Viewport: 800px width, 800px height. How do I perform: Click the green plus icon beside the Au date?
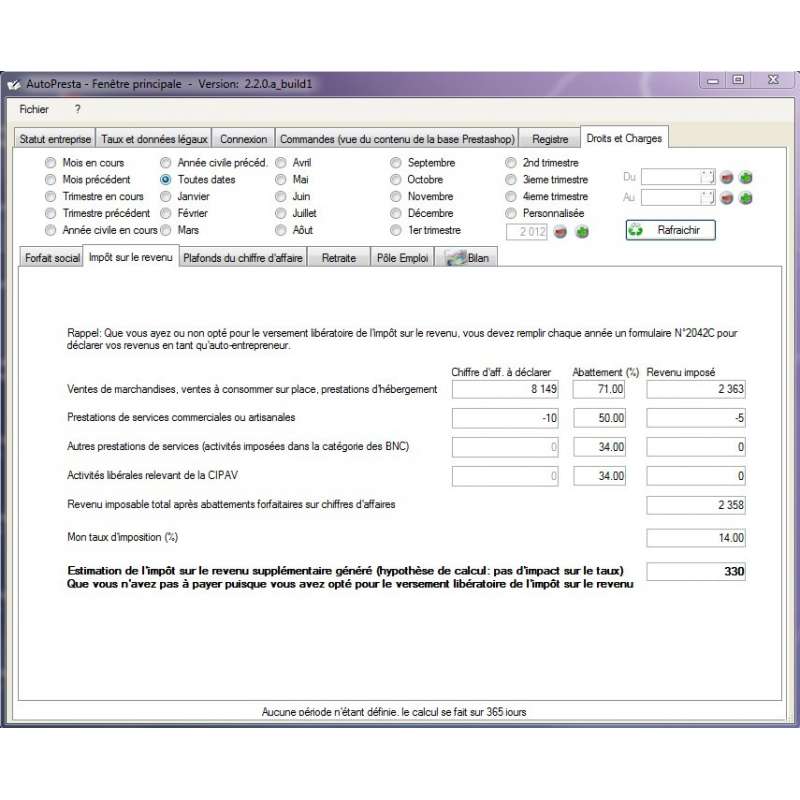point(746,198)
